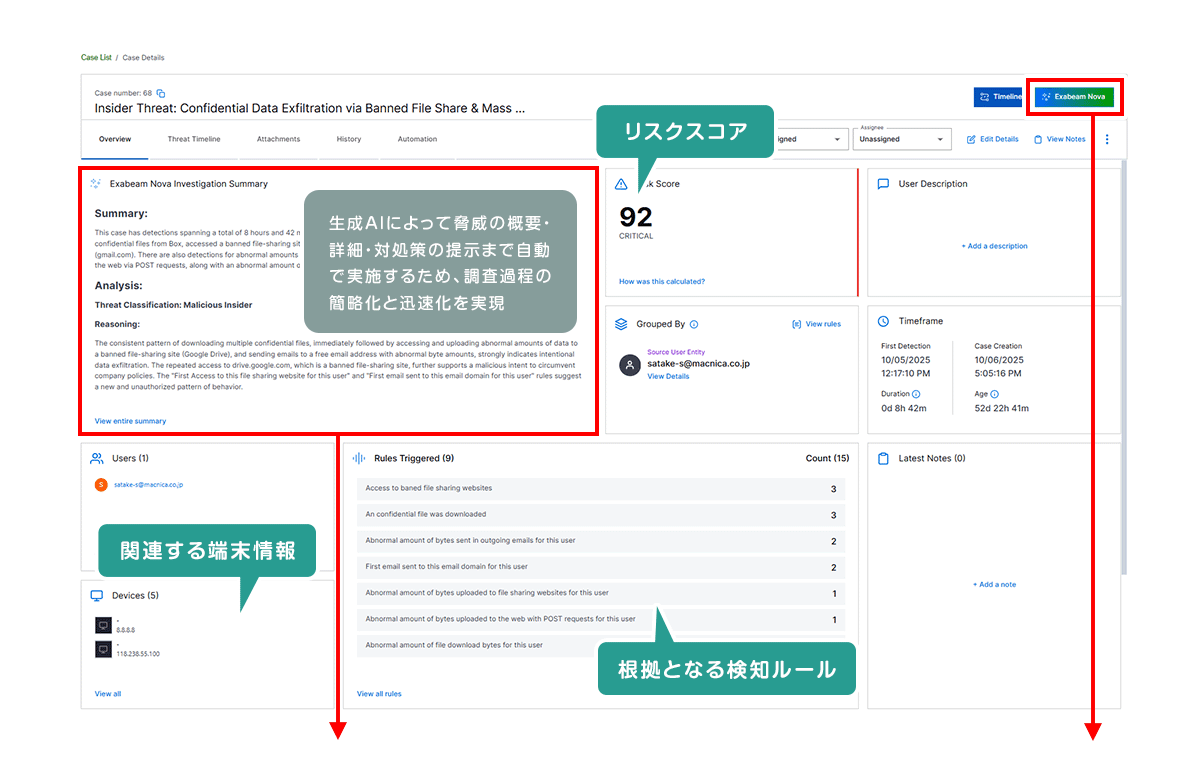
Task: Click the first device monitor icon 8.8.8.8
Action: pyautogui.click(x=103, y=625)
